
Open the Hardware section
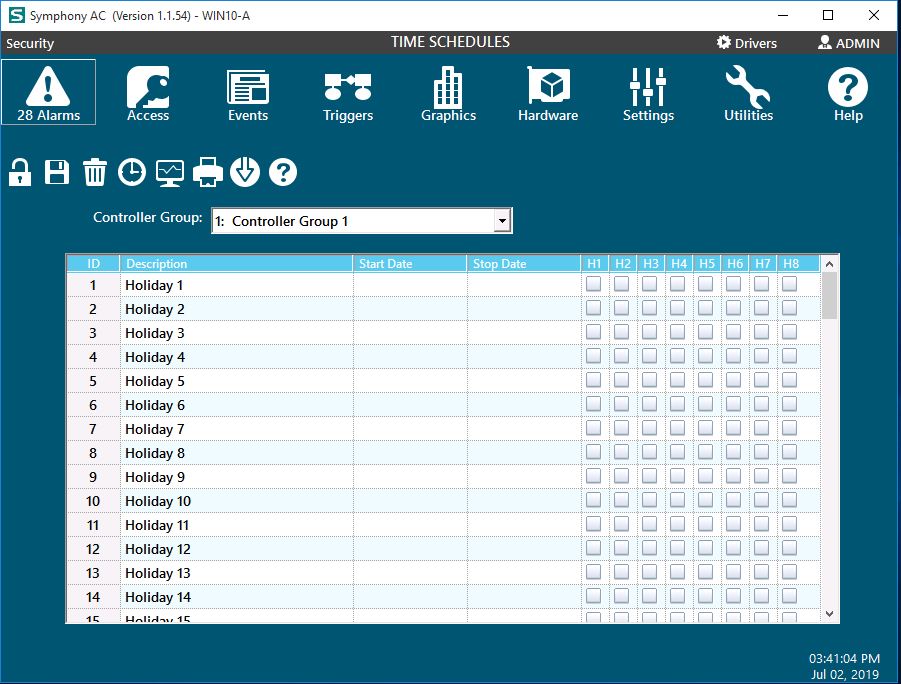[x=548, y=94]
